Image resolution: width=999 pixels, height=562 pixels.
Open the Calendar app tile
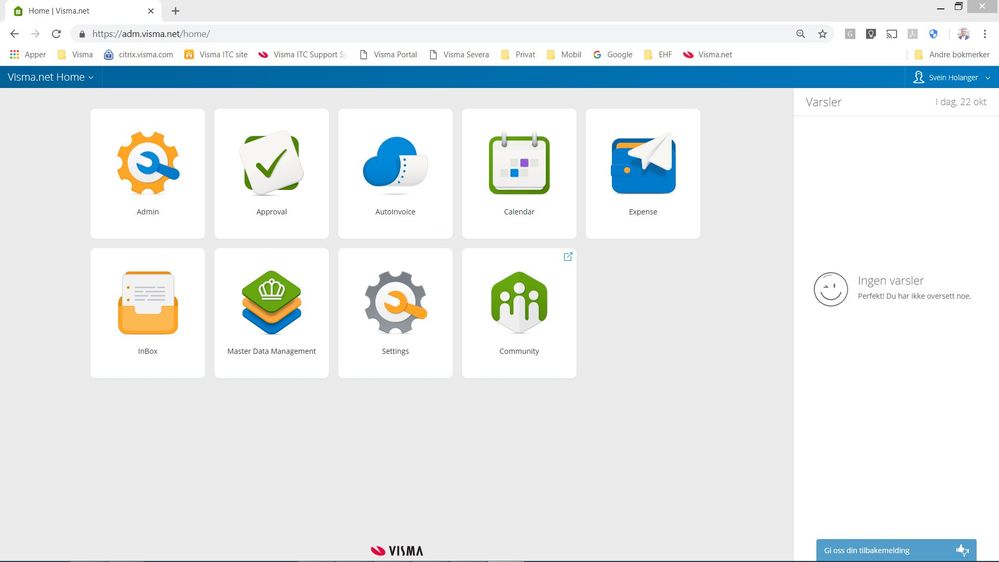tap(519, 173)
